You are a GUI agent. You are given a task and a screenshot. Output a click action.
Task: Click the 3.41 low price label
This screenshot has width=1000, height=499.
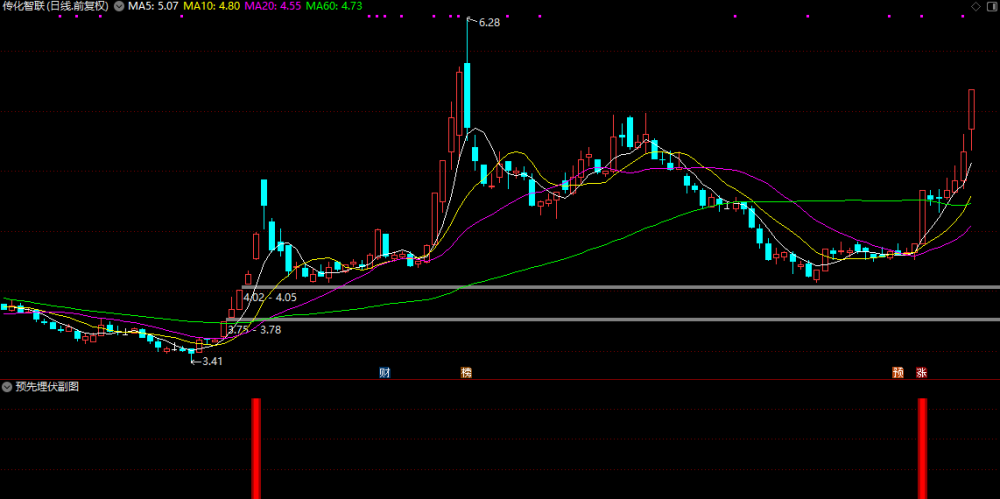click(x=212, y=361)
